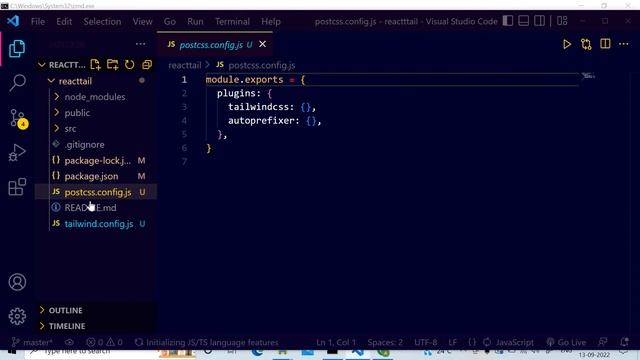Open editor more actions ellipsis

coord(624,44)
